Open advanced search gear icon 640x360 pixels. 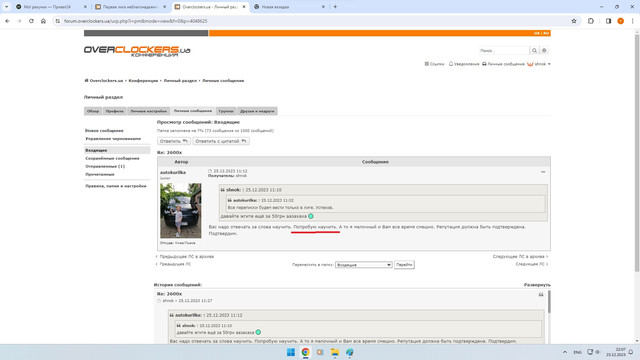tap(544, 51)
